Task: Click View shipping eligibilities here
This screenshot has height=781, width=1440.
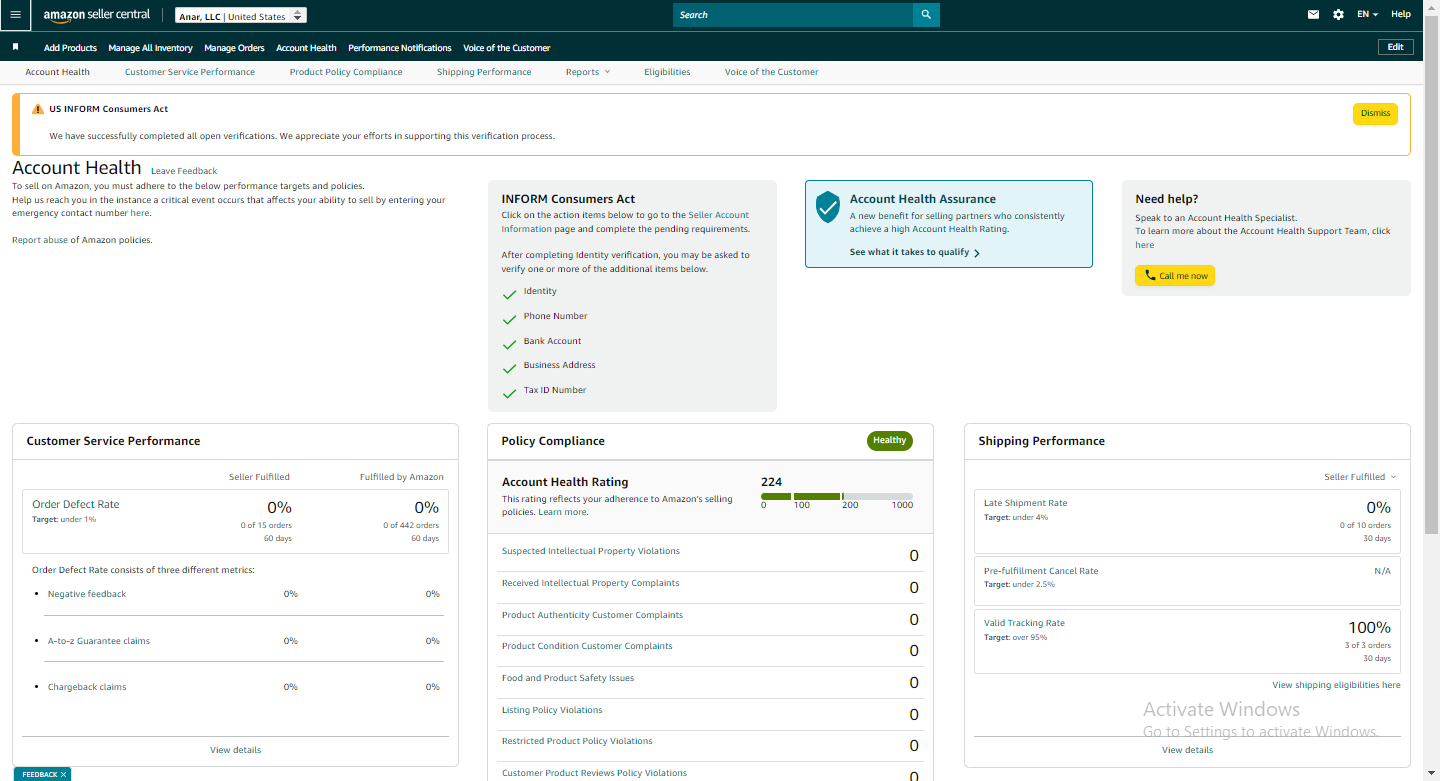Action: pos(1336,685)
